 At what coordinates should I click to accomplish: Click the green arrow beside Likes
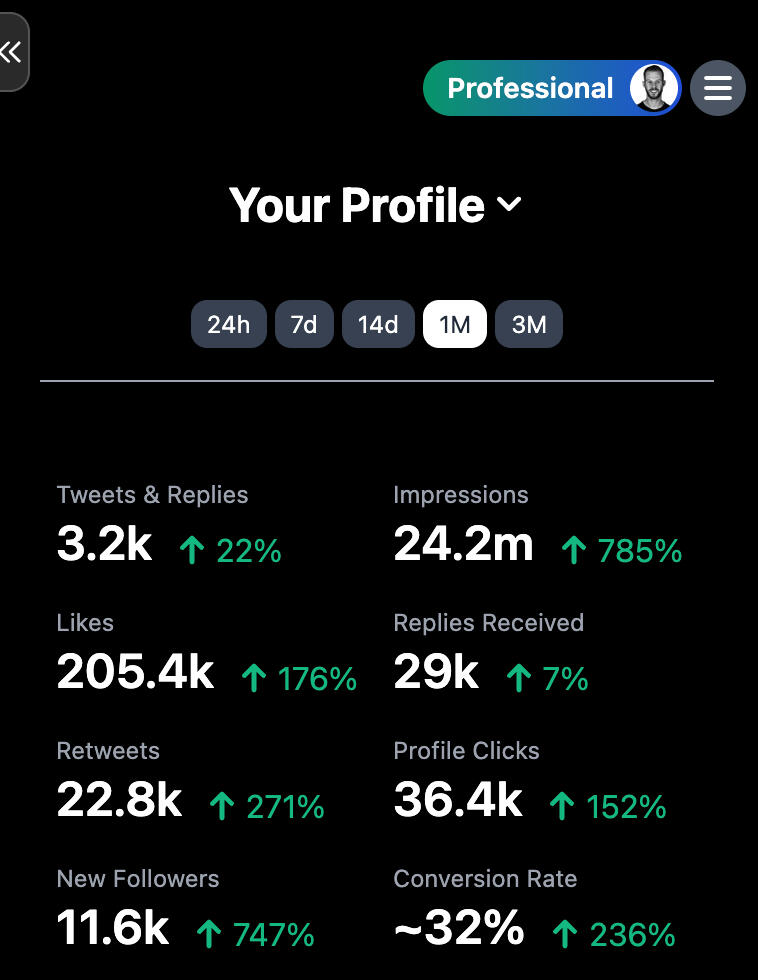point(254,679)
